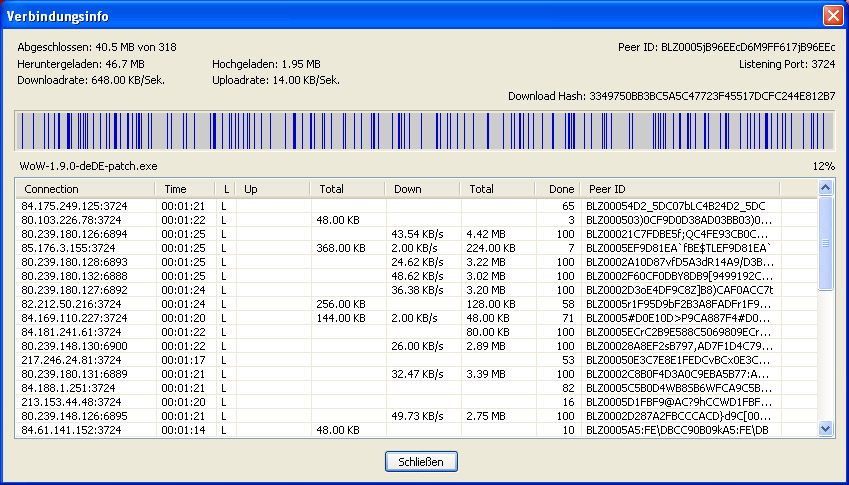Click peer ID BLZ0005A5:FE\DBCC90B09kA5:FE\DB

[677, 430]
